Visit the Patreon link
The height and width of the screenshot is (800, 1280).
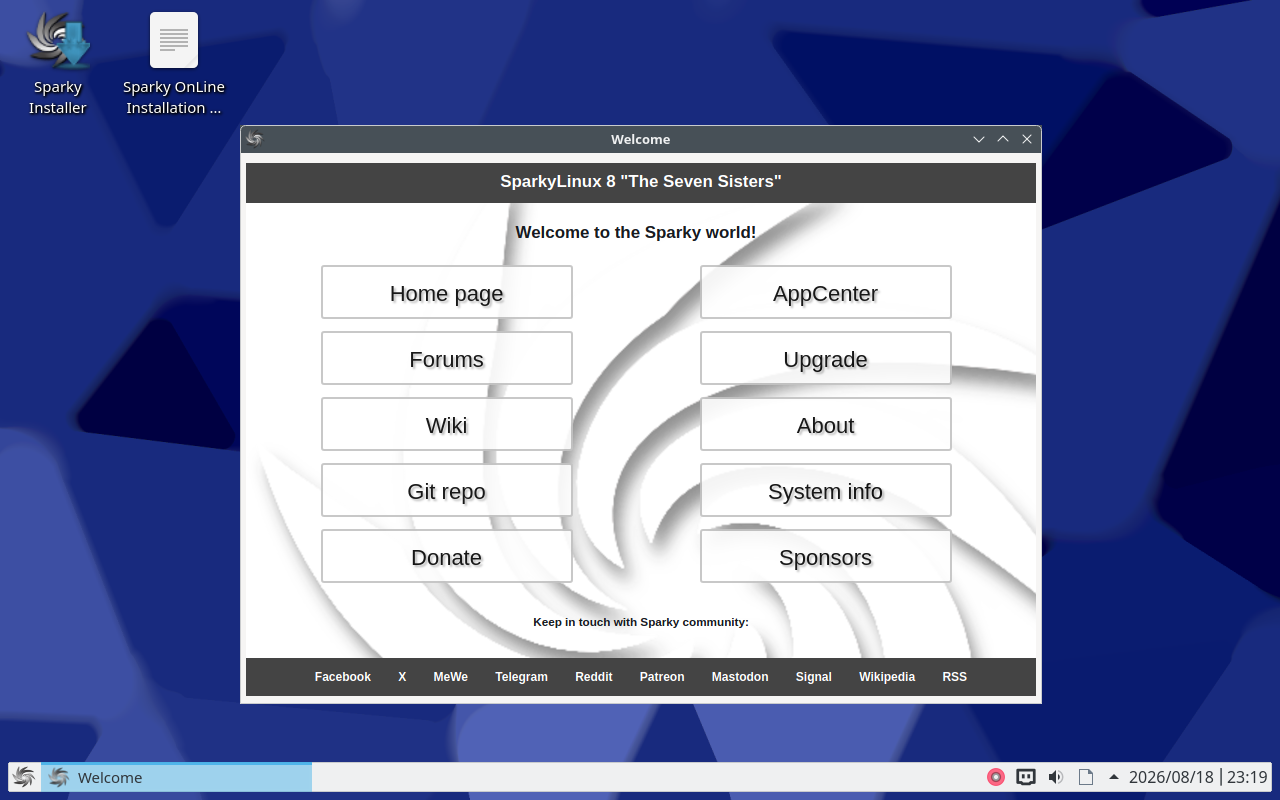click(662, 677)
